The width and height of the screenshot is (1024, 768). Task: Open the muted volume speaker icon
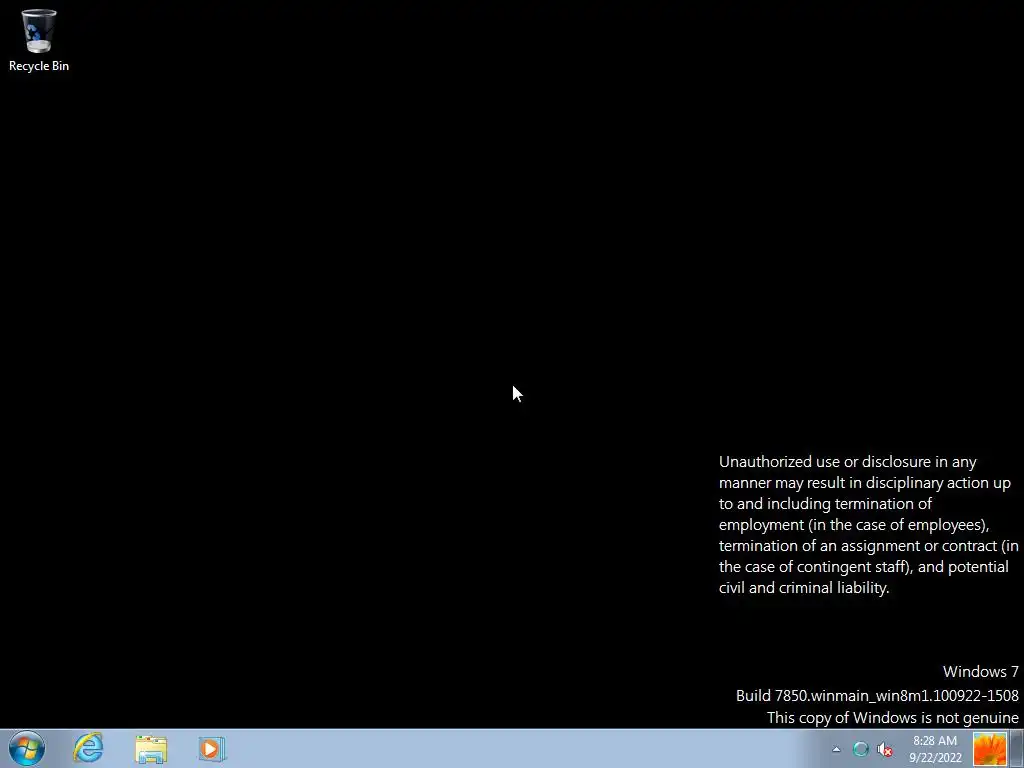tap(884, 749)
